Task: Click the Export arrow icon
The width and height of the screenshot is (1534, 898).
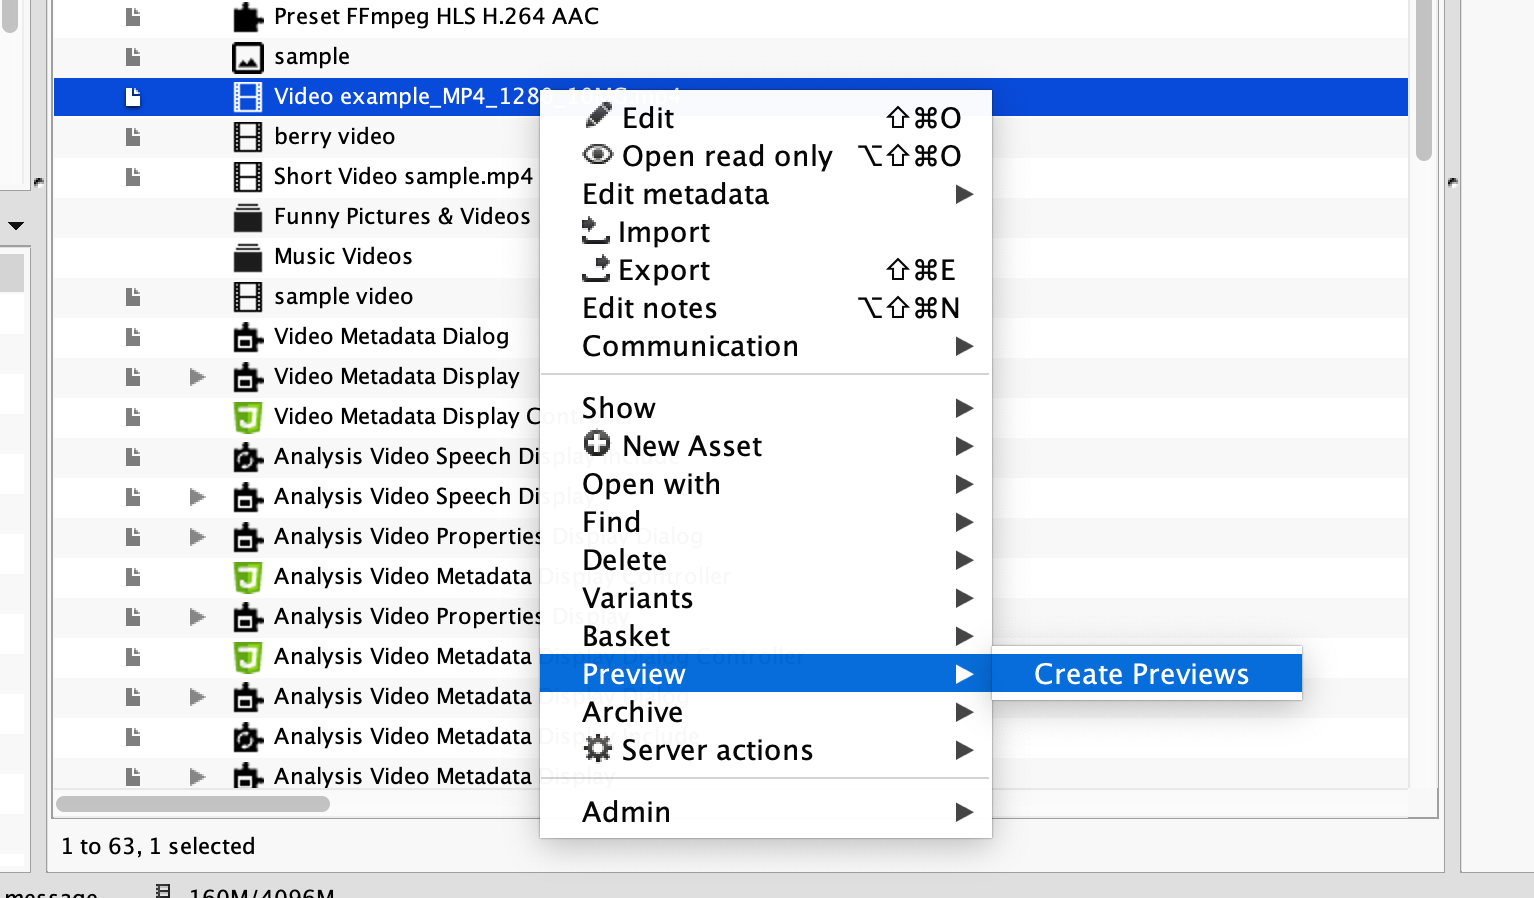Action: pyautogui.click(x=597, y=269)
